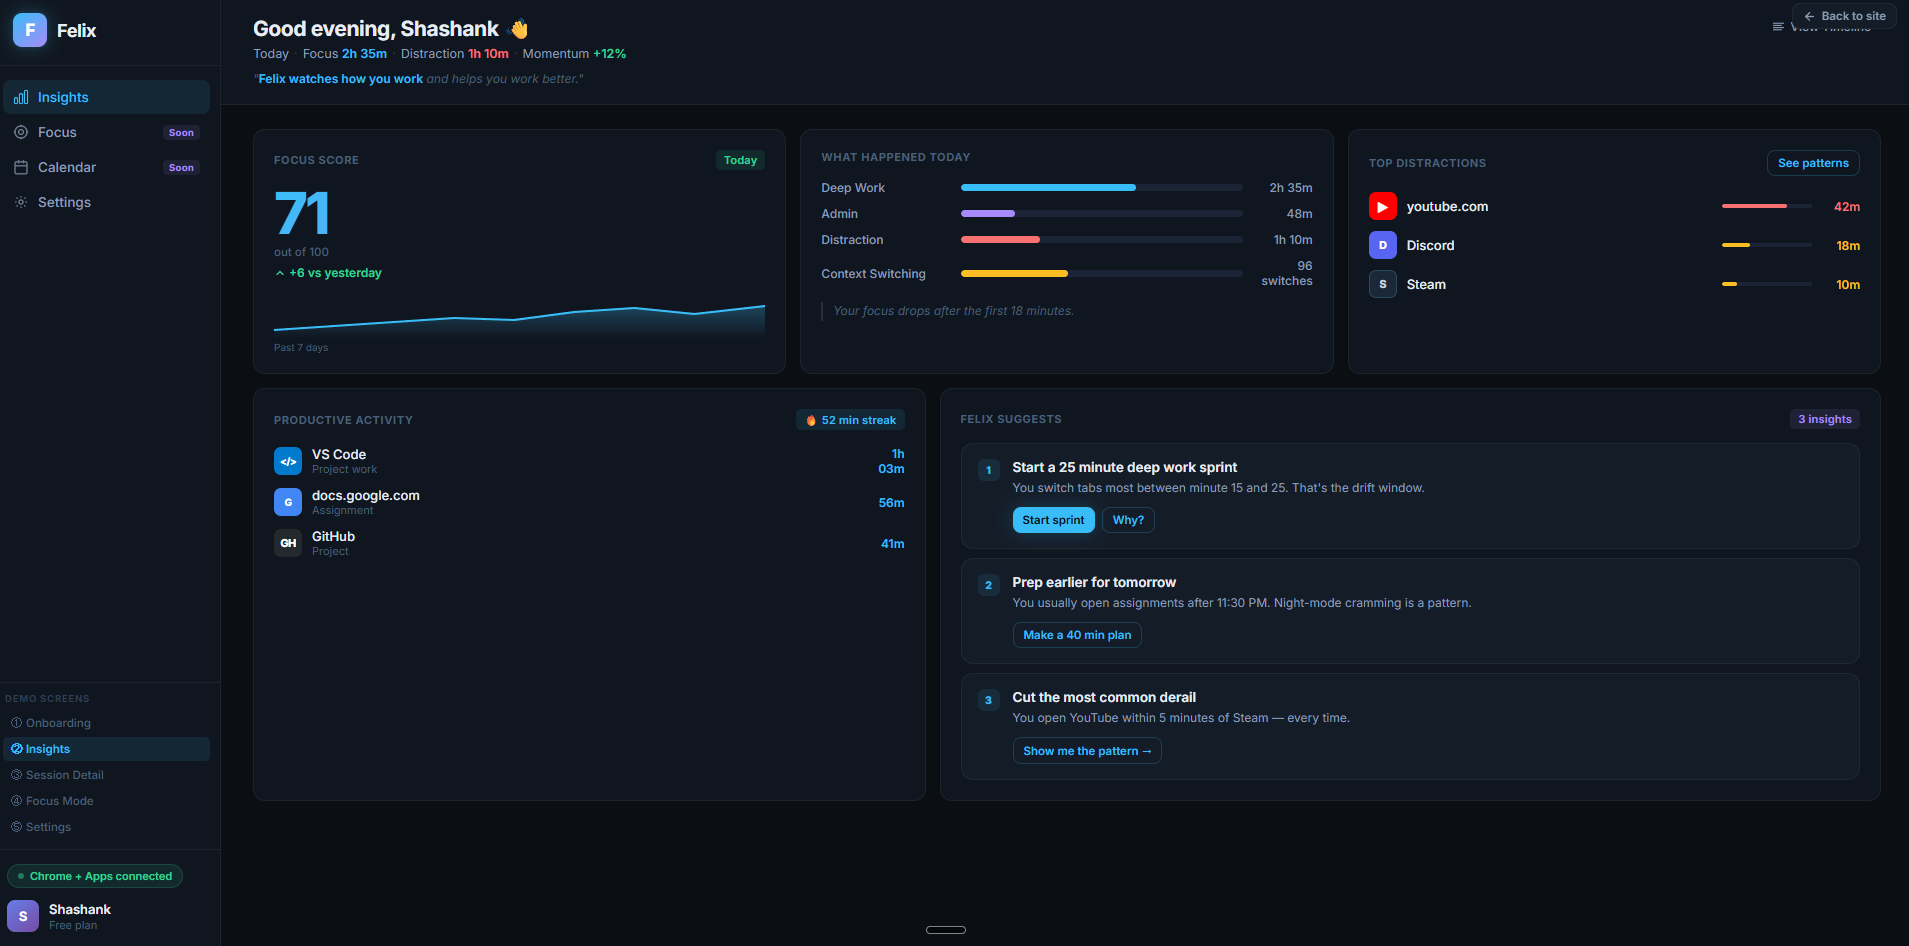Select Onboarding under Demo Screens

pos(58,722)
